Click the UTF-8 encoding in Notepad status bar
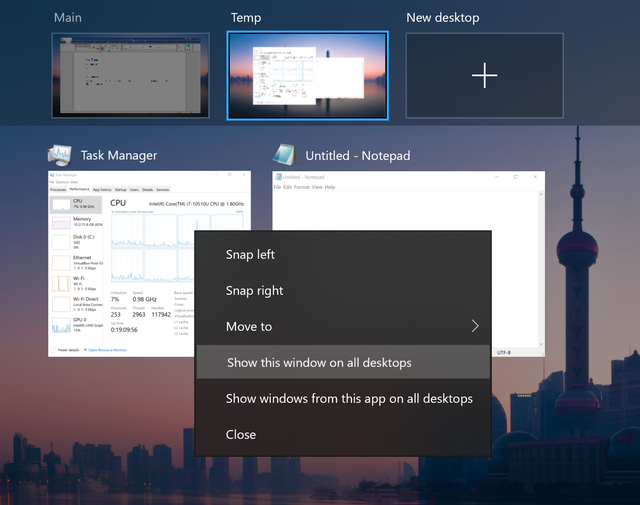Image resolution: width=640 pixels, height=505 pixels. (504, 352)
